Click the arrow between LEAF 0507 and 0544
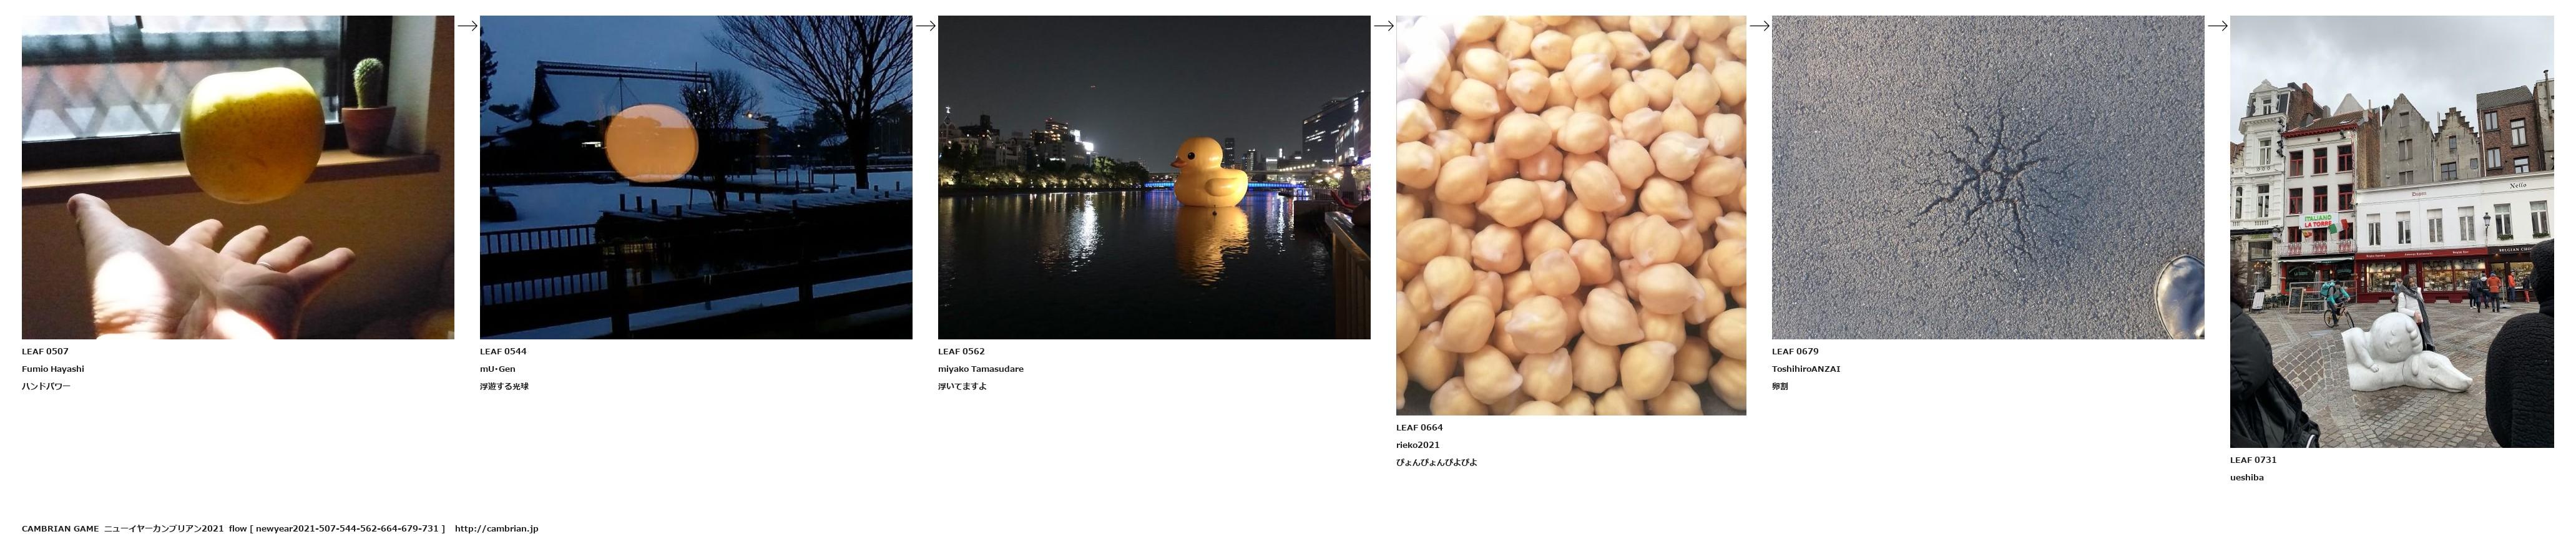 467,26
